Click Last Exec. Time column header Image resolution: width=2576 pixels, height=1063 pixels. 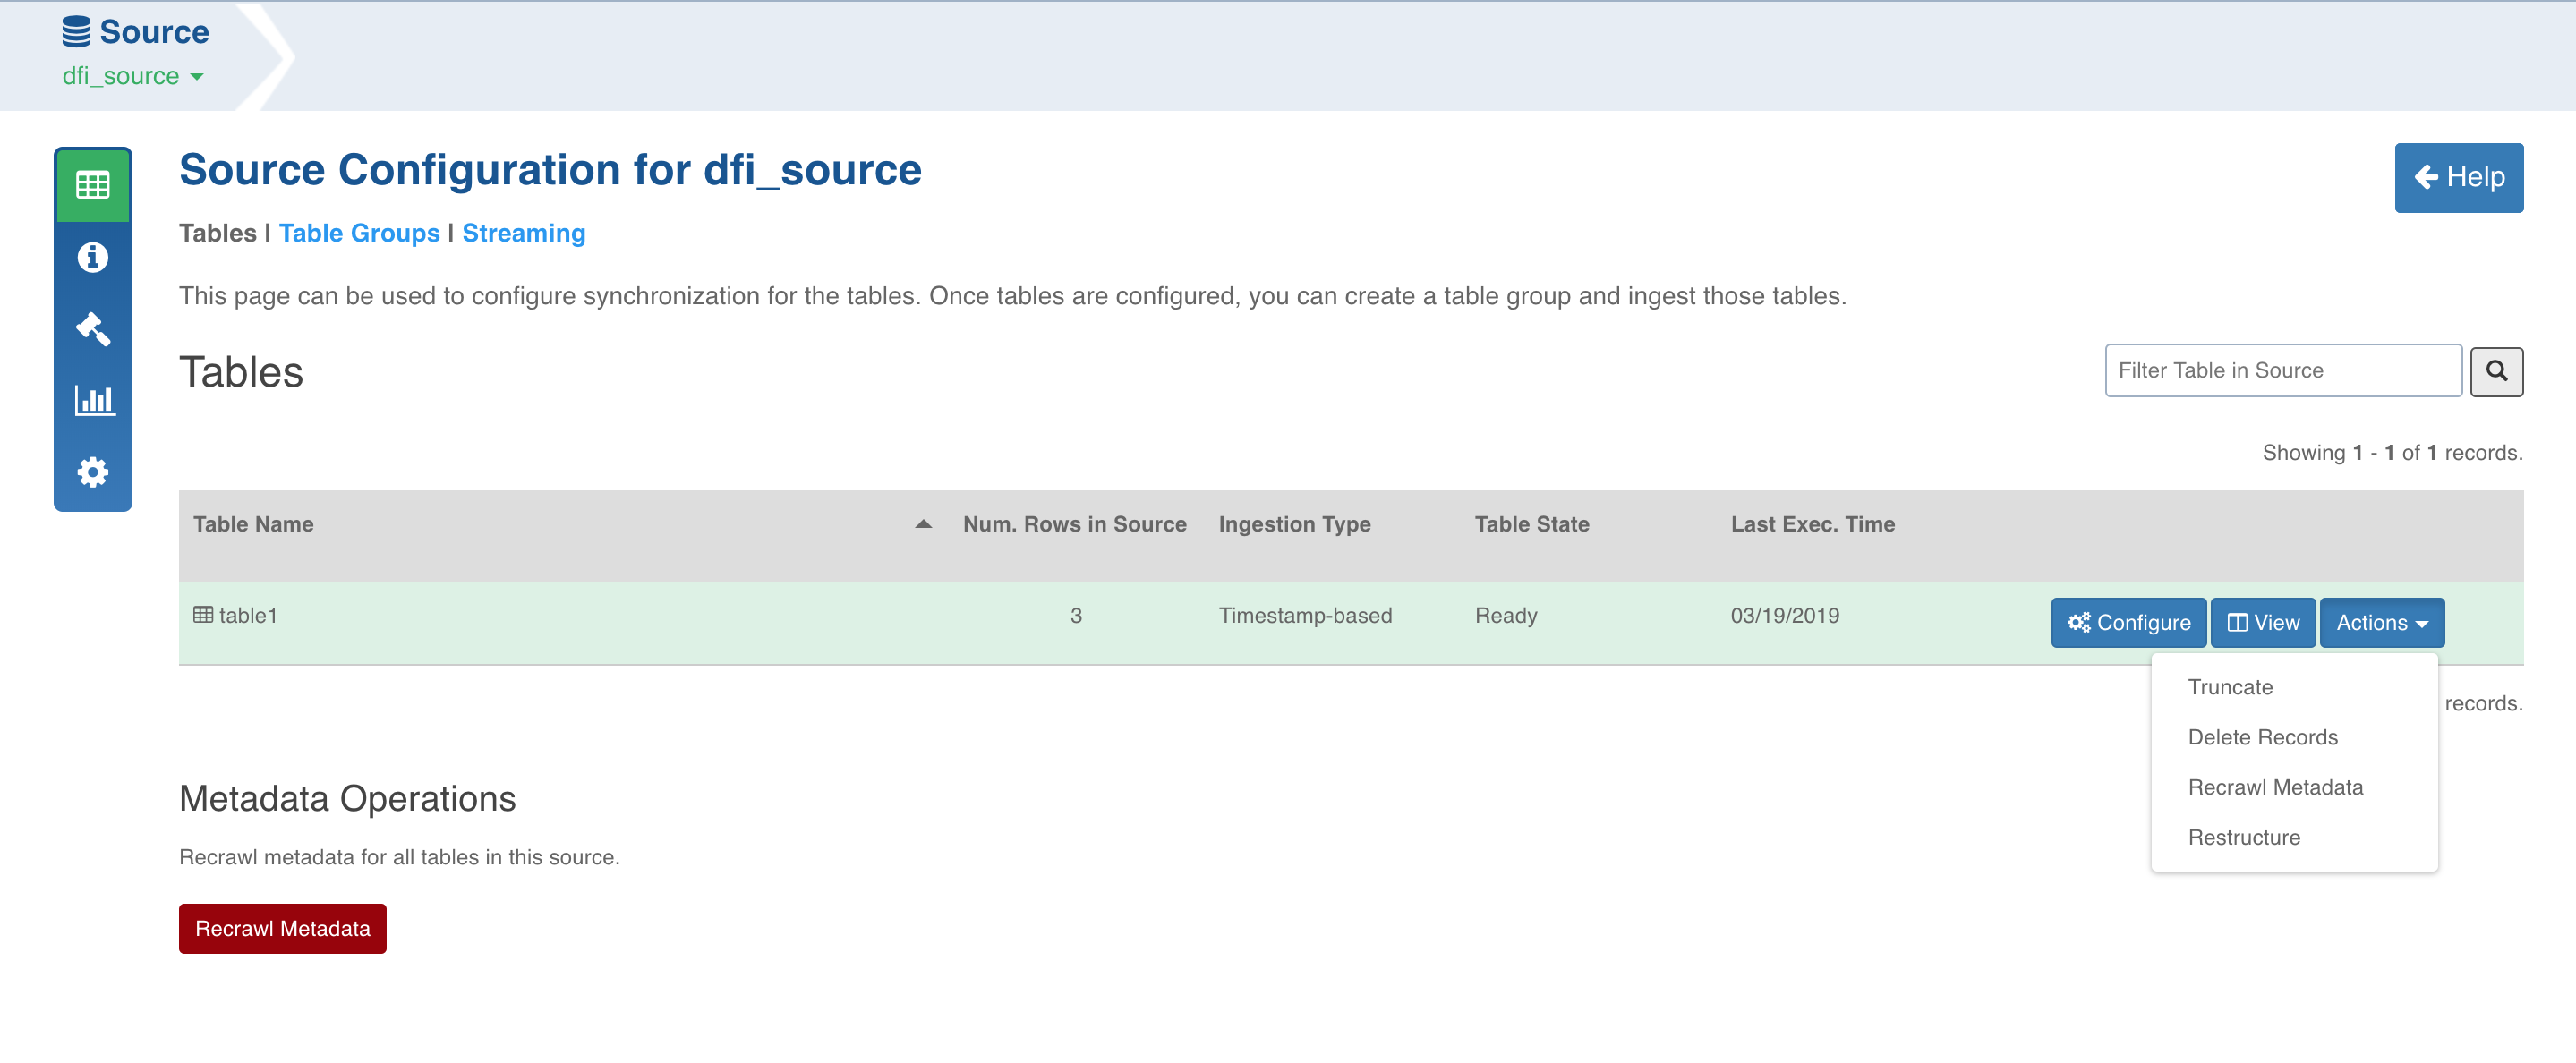(1812, 524)
